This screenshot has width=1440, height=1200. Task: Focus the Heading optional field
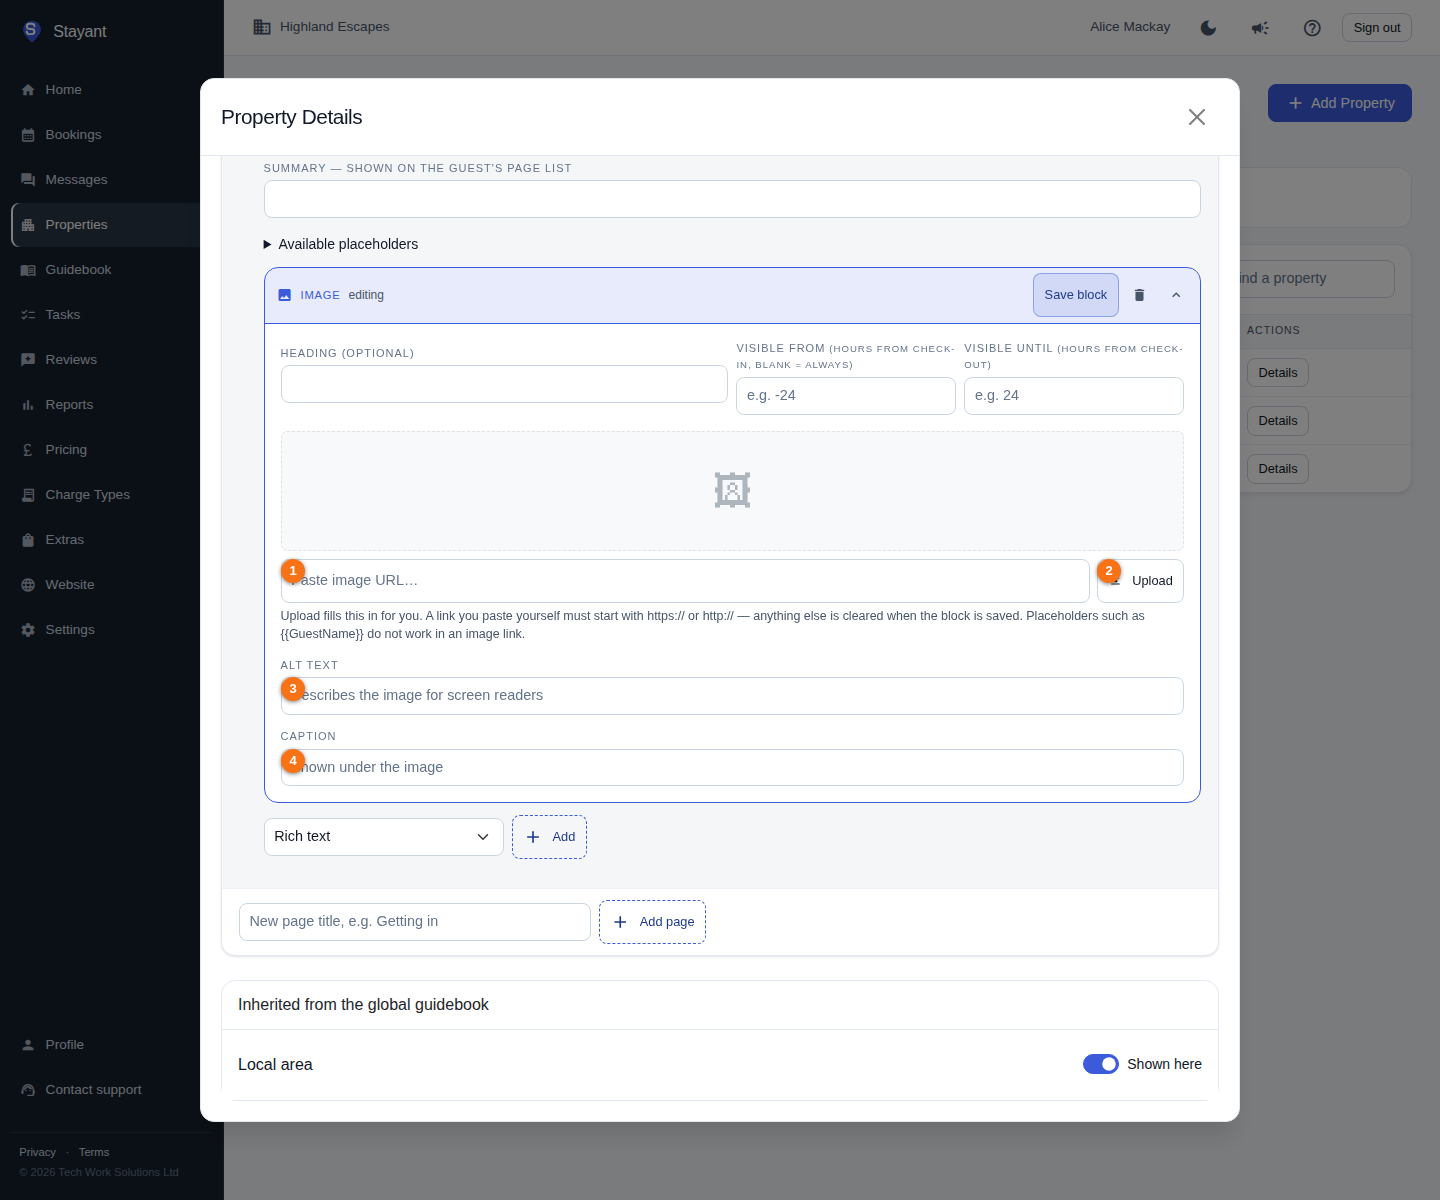(x=504, y=384)
